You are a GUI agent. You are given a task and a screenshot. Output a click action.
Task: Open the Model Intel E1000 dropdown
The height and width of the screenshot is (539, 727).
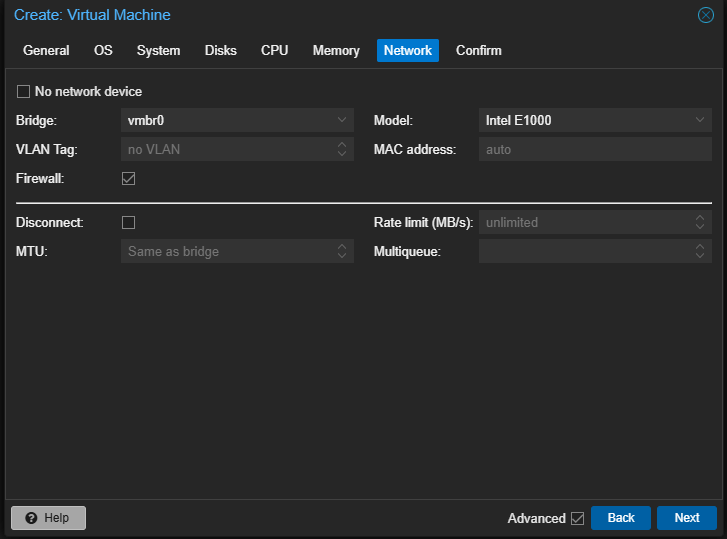(700, 120)
